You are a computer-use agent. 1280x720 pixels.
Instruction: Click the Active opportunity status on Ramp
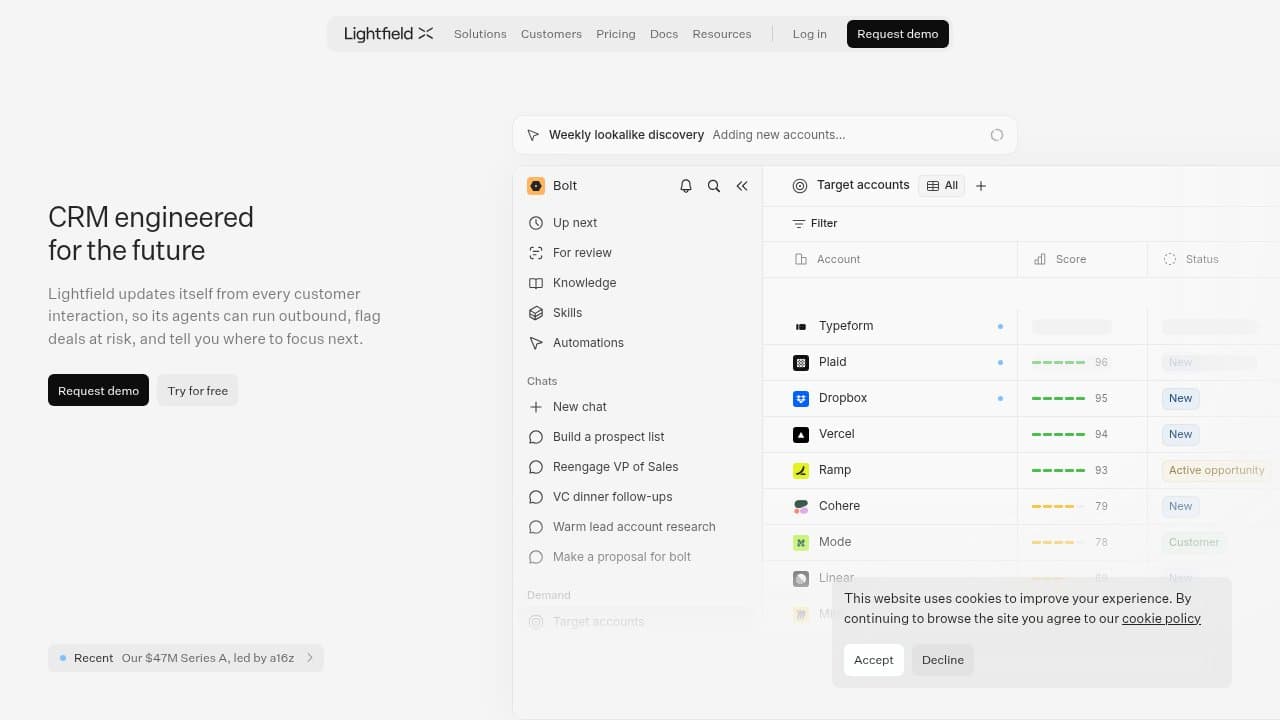(1216, 470)
